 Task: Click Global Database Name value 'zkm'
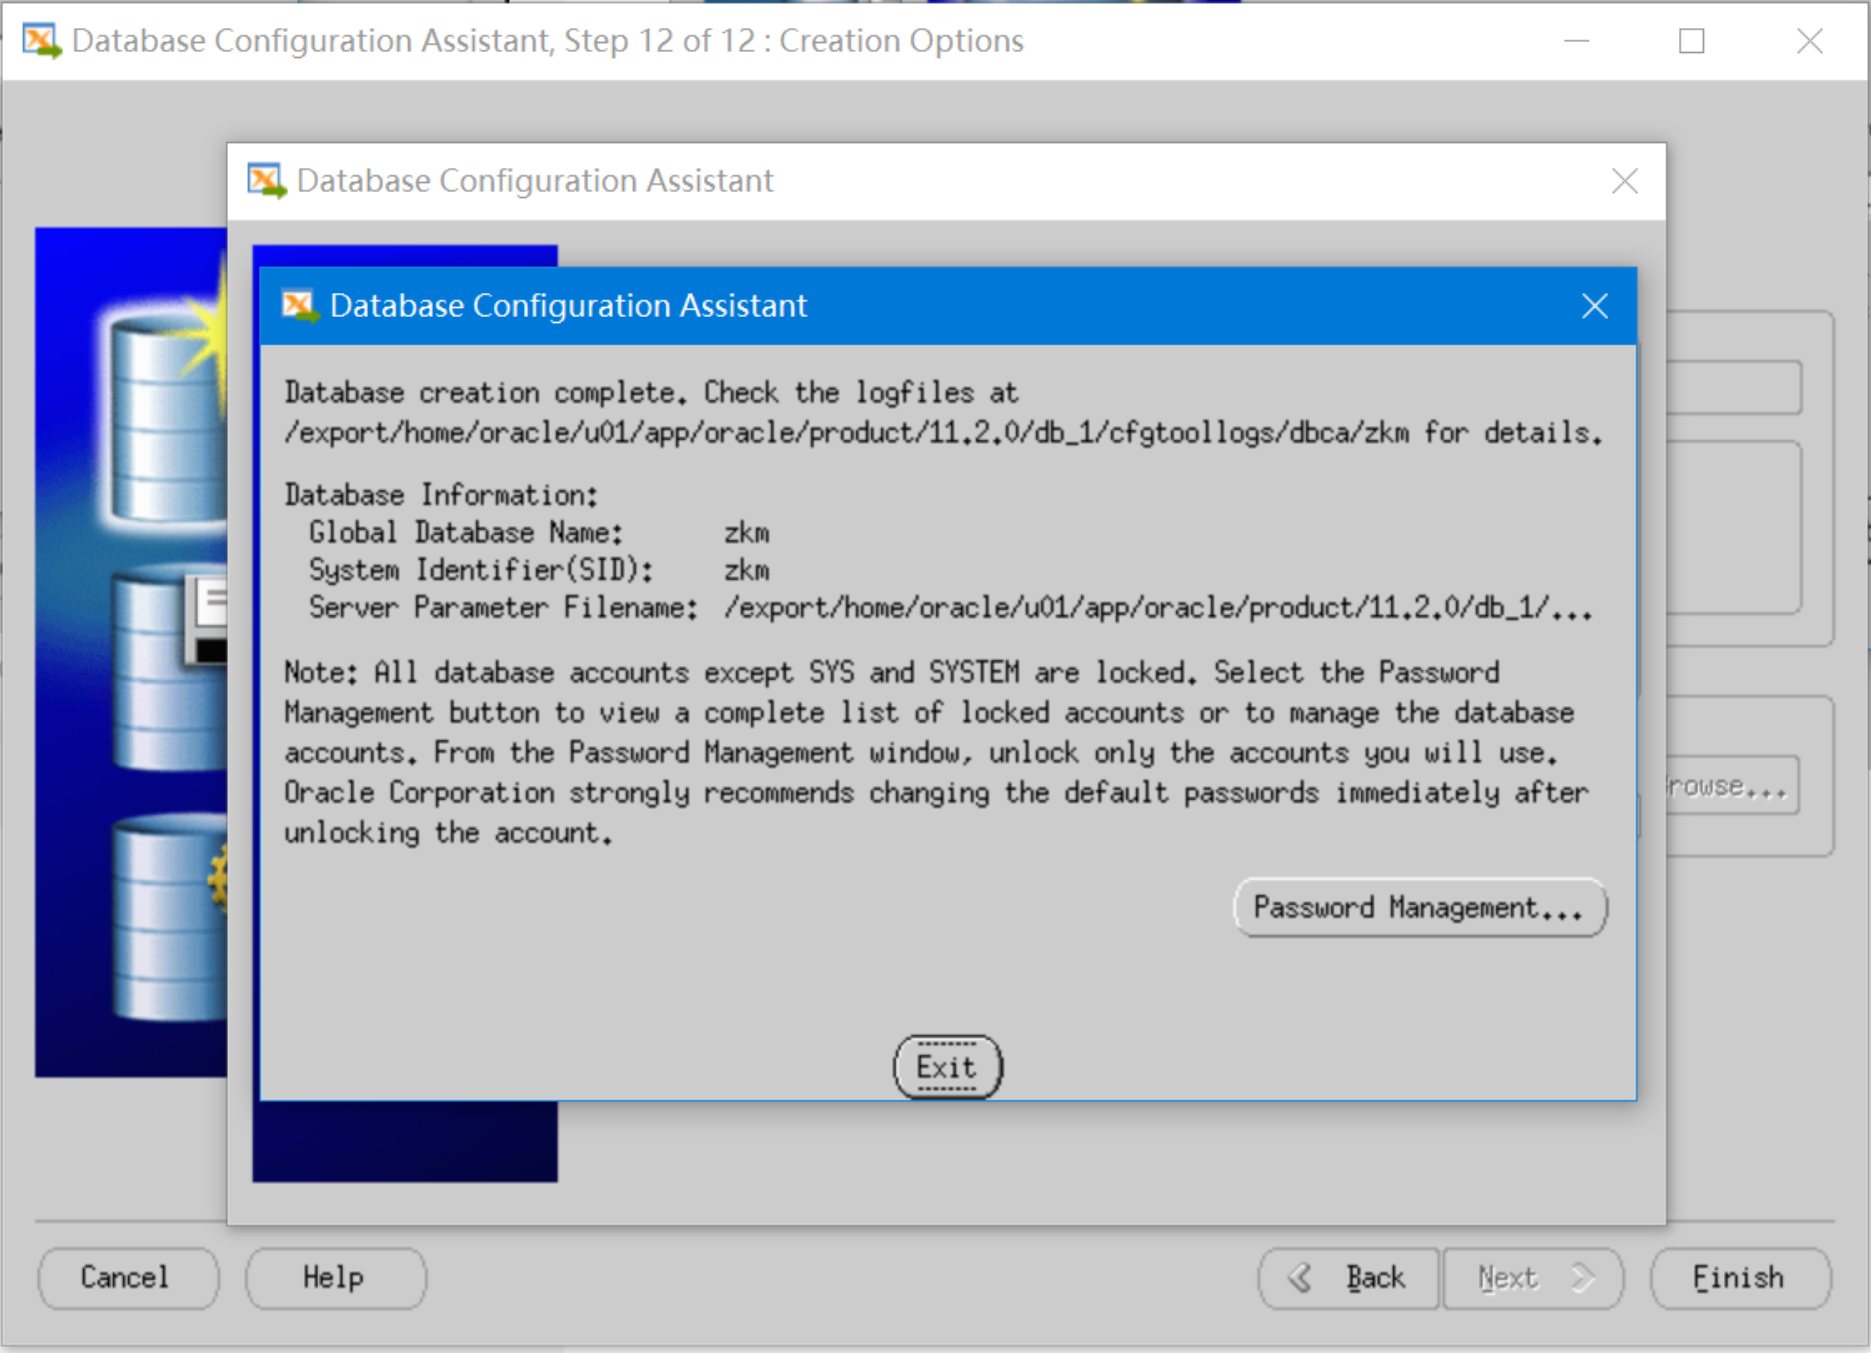[x=747, y=532]
